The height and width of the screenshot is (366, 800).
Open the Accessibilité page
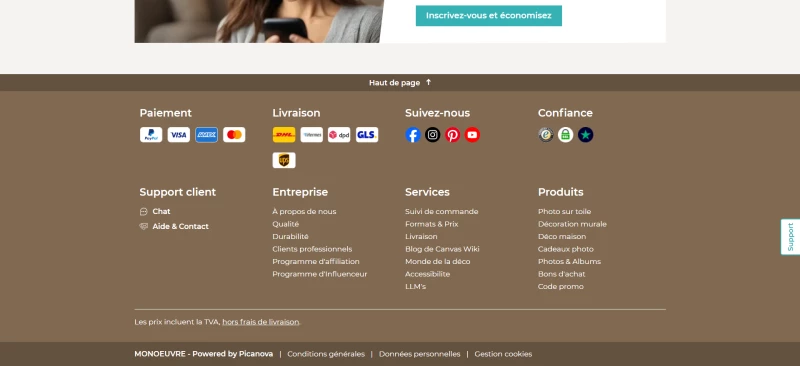[428, 274]
